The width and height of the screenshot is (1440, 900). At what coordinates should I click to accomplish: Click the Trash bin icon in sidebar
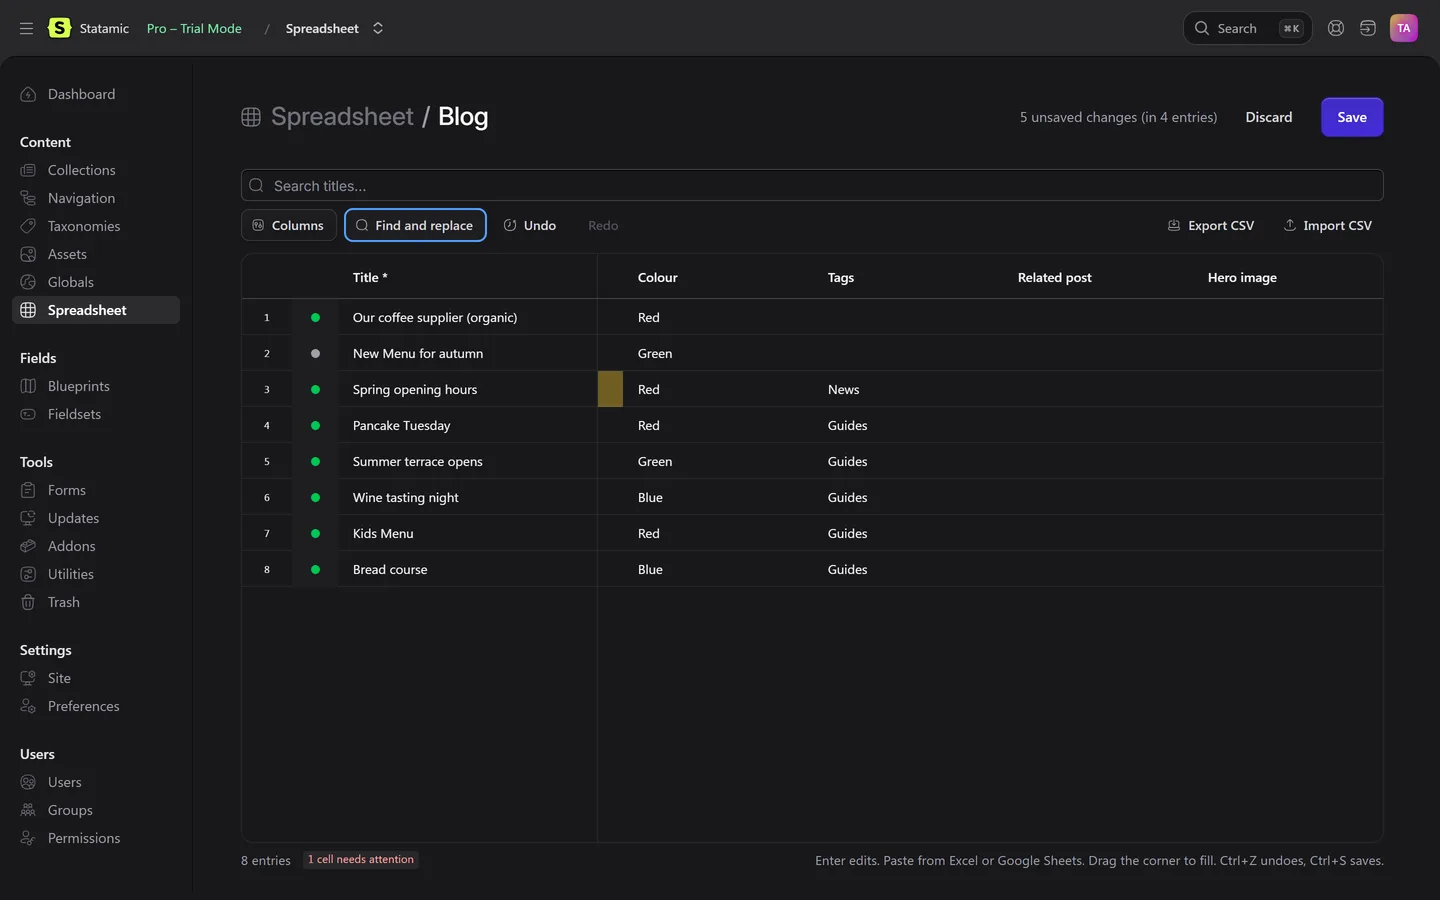[28, 602]
